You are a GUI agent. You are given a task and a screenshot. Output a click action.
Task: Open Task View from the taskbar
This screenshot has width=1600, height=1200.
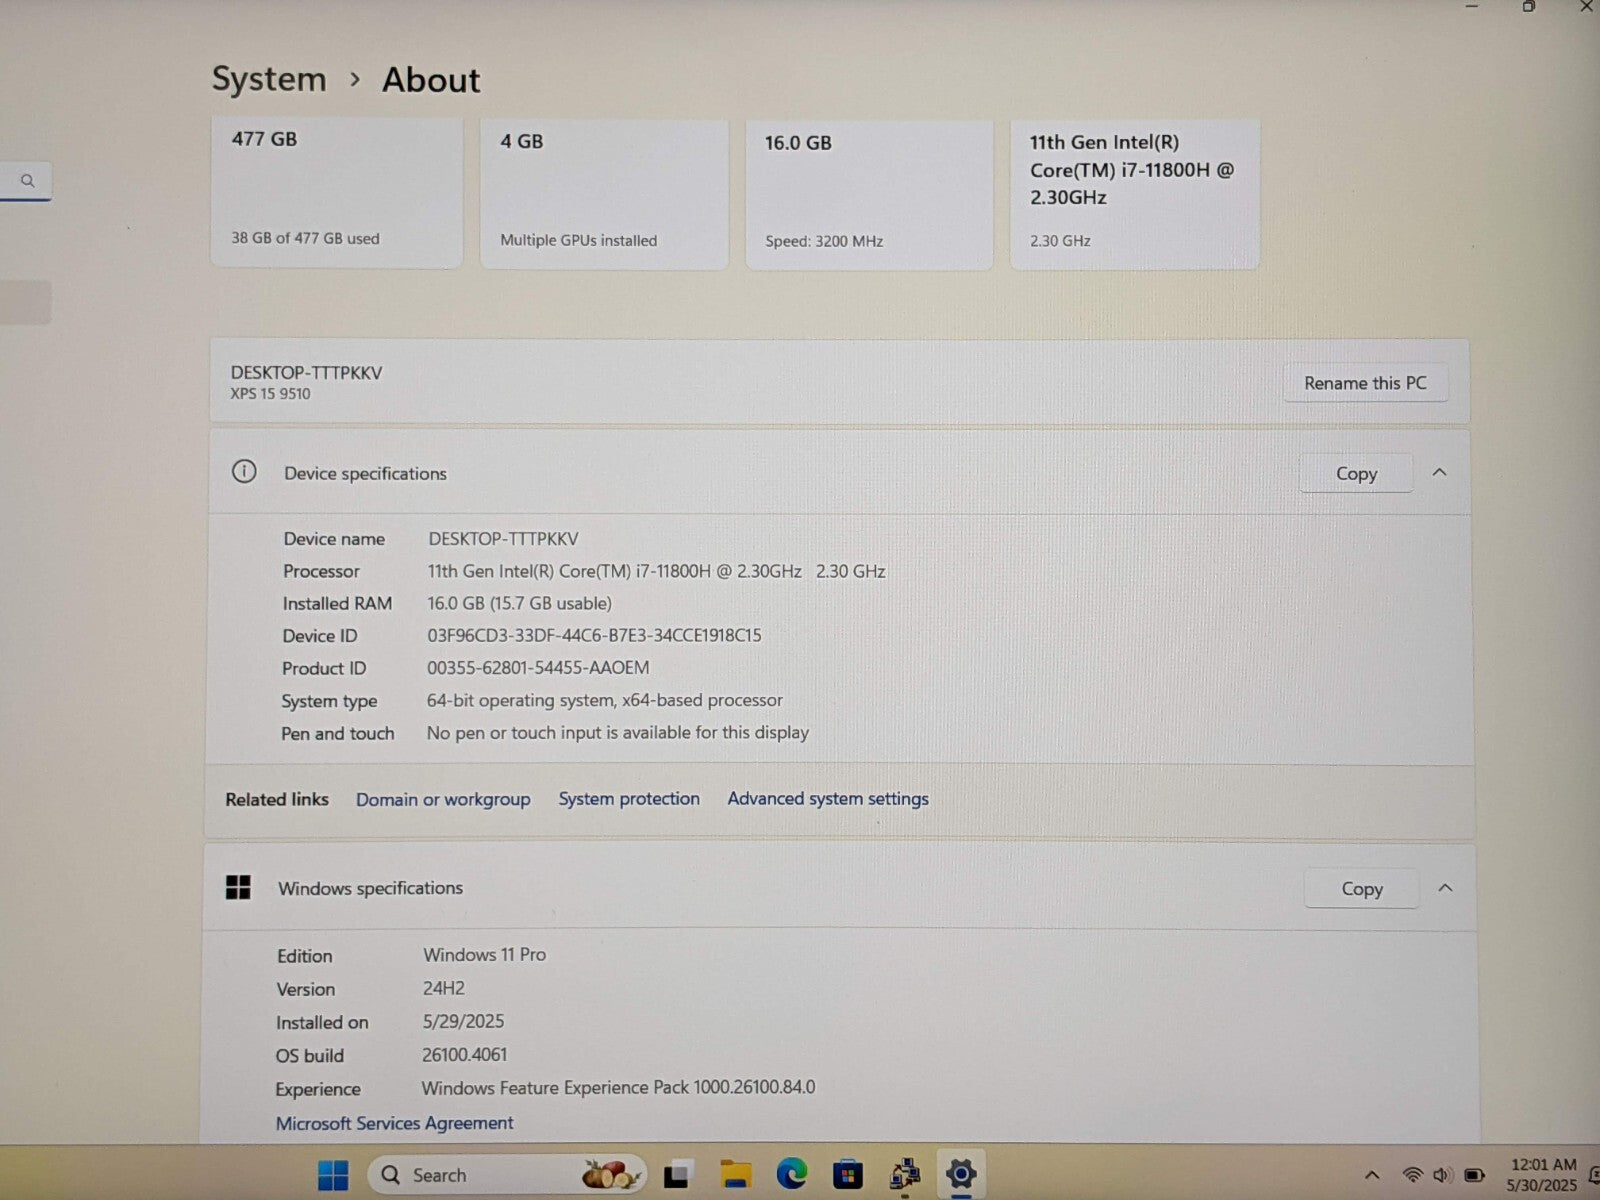coord(678,1175)
